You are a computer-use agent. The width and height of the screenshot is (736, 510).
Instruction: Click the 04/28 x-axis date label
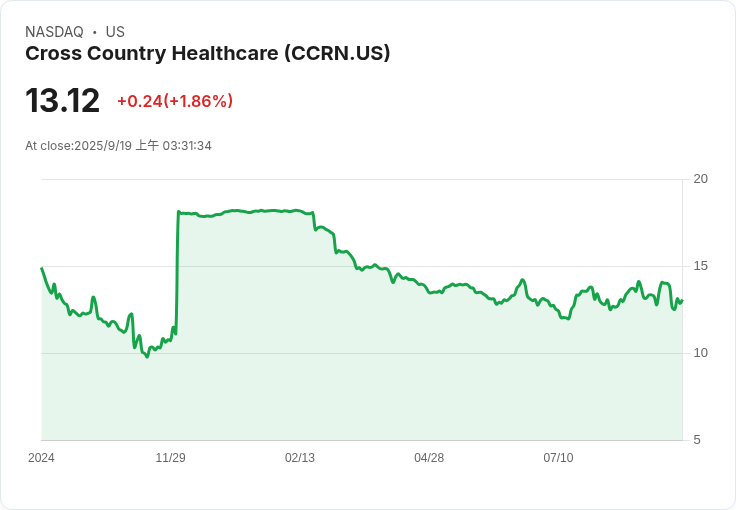click(429, 457)
